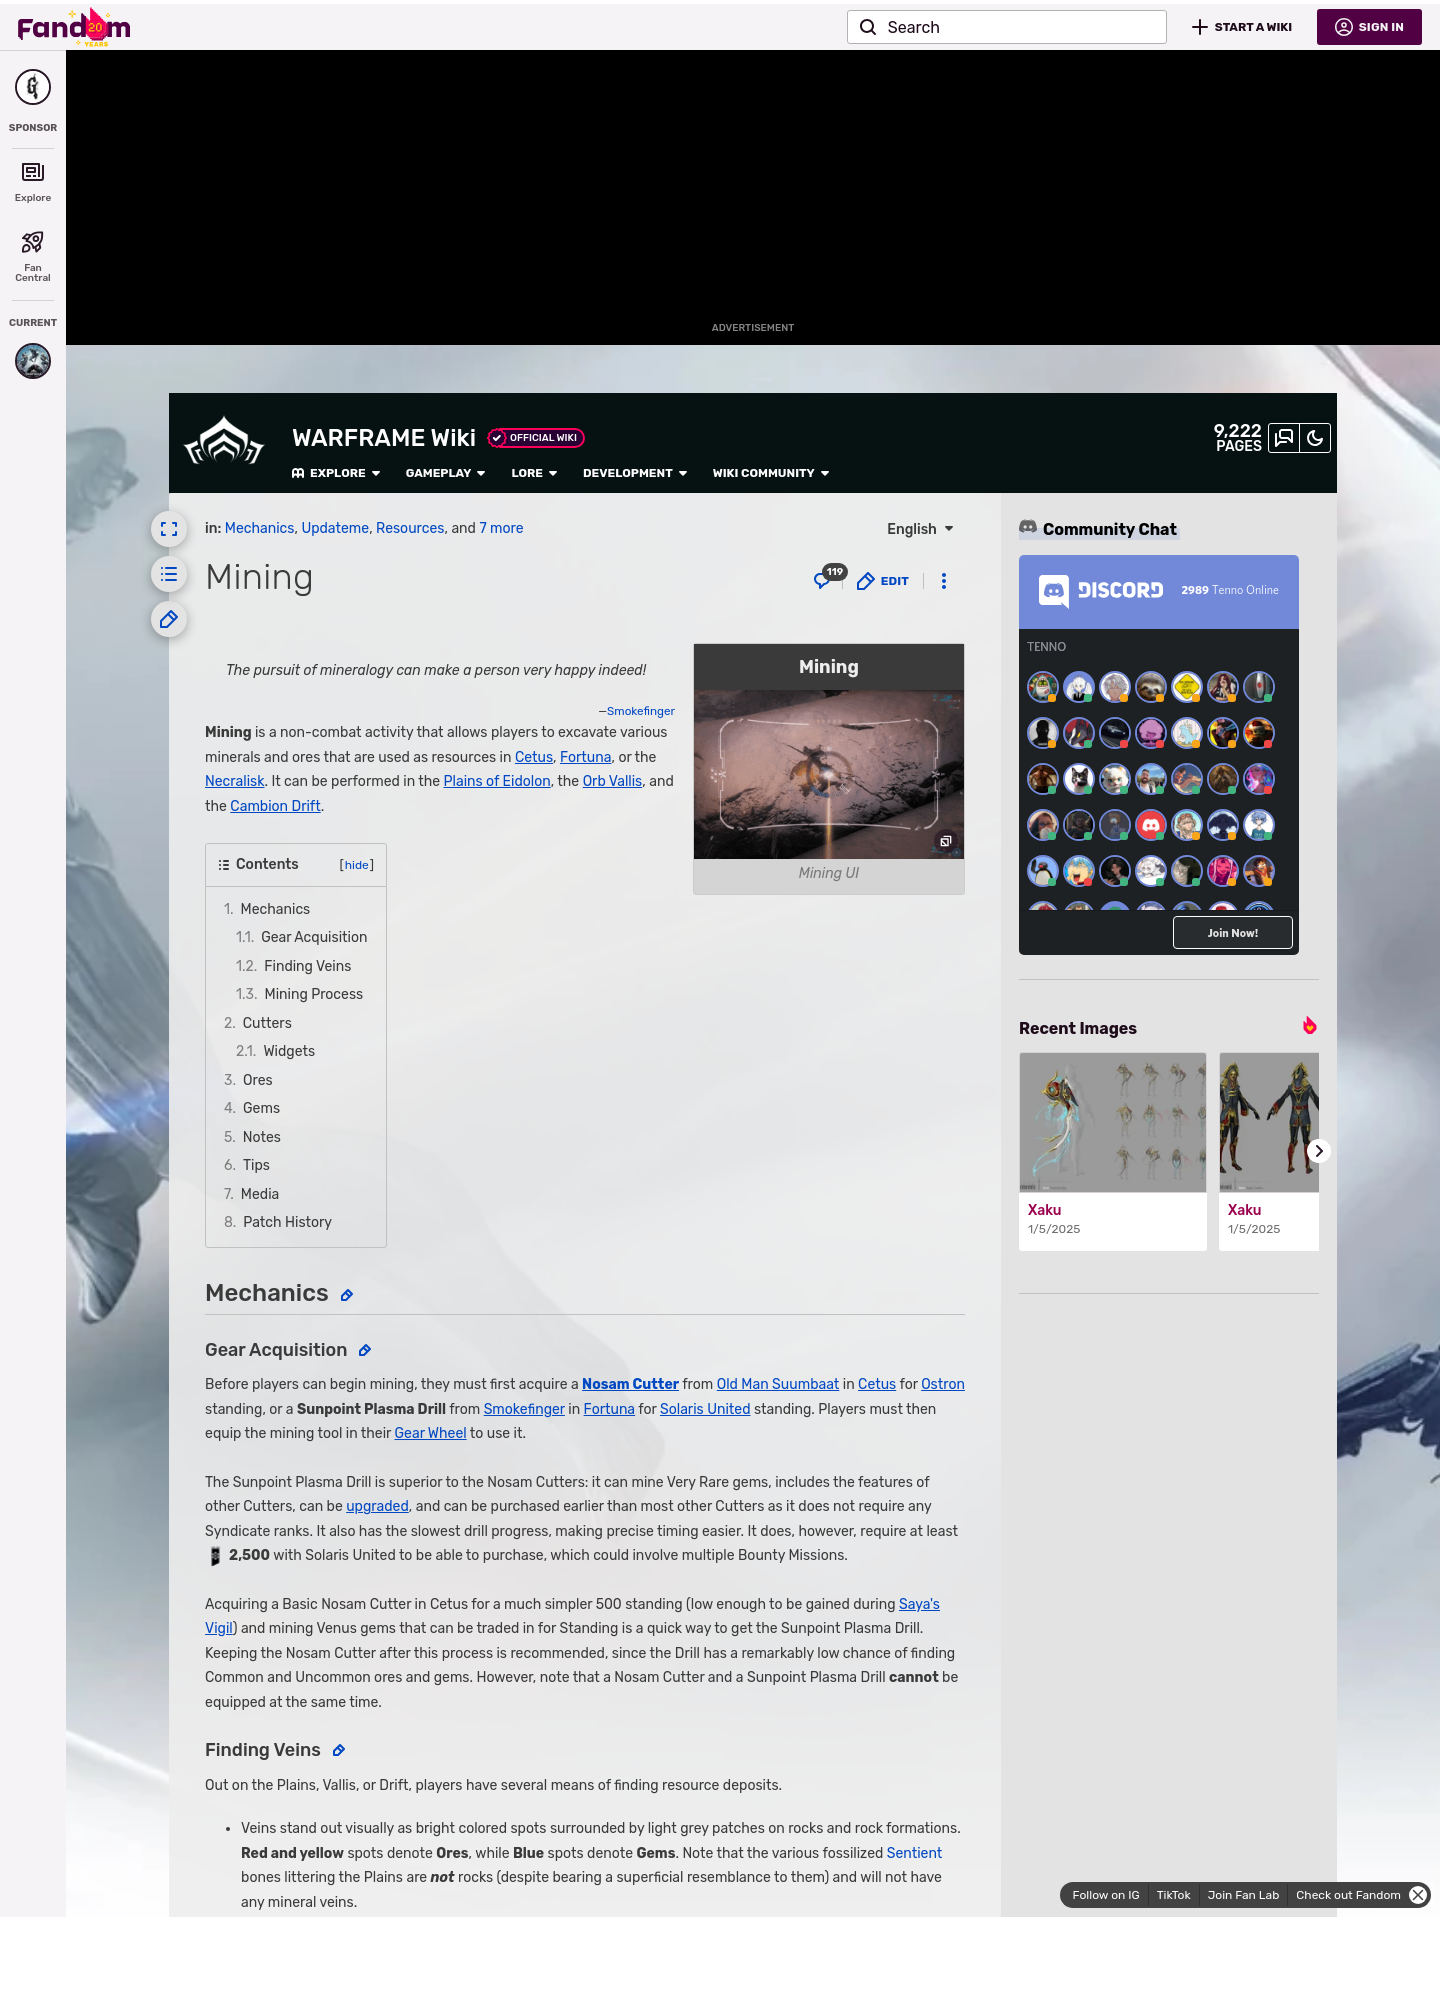Close the bottom Fandom promo bar
The image size is (1440, 2000).
tap(1418, 1895)
